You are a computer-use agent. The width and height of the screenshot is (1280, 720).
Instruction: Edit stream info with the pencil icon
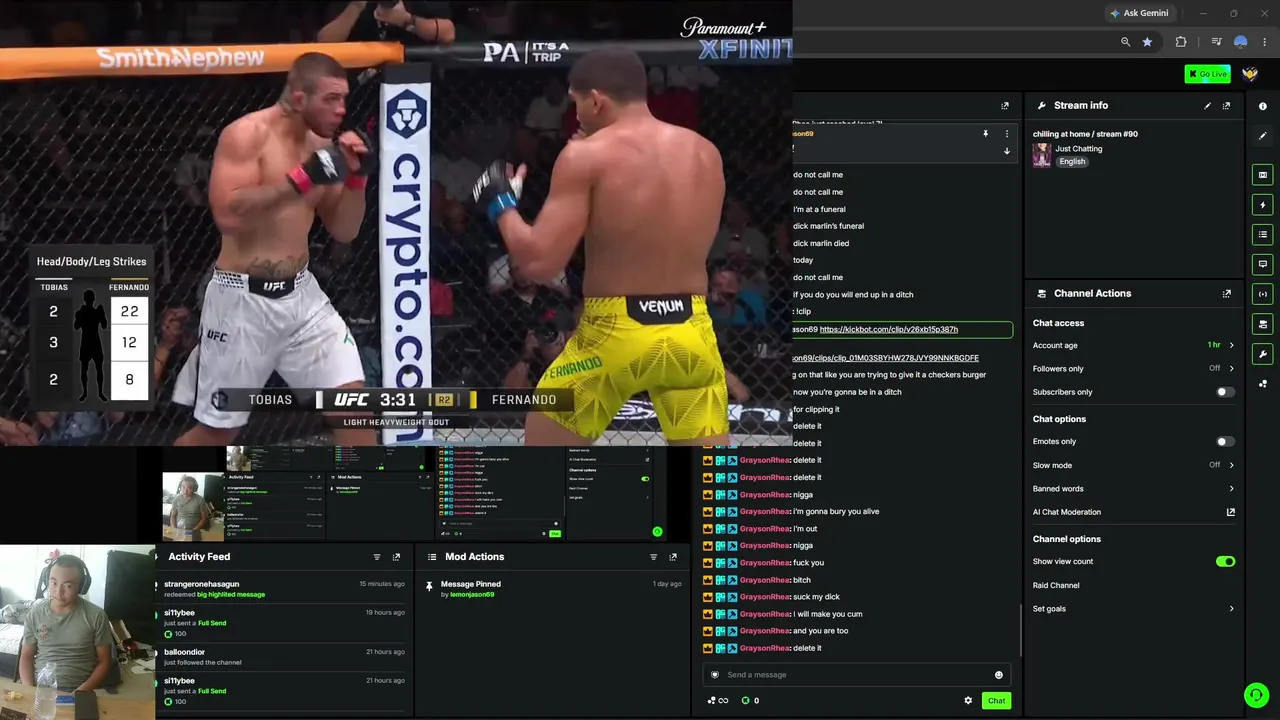(x=1207, y=105)
